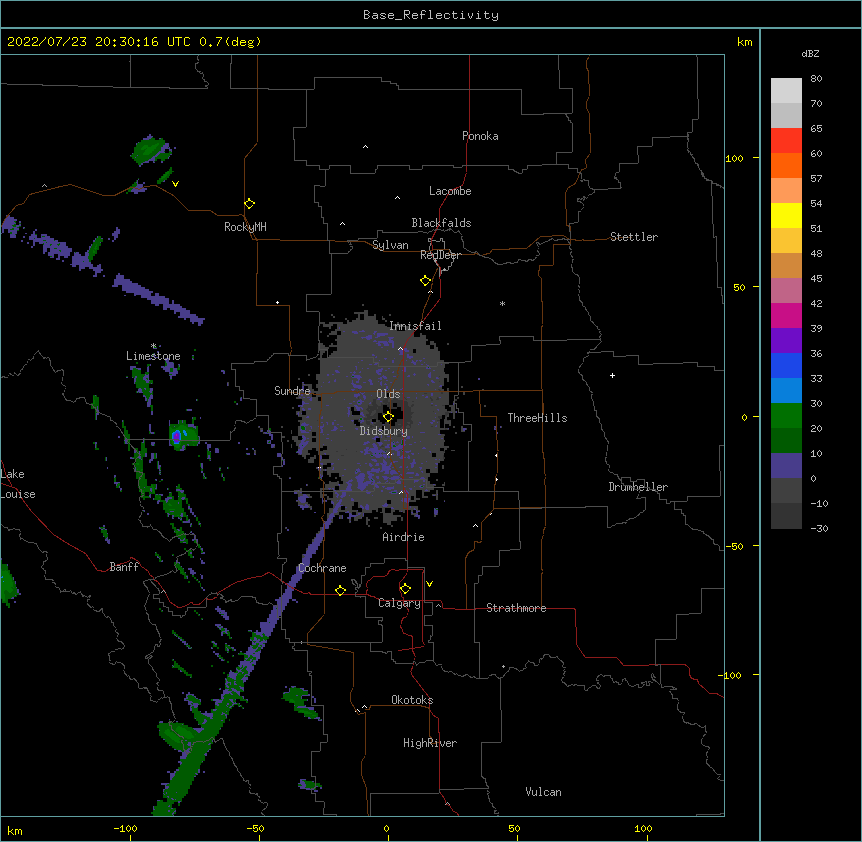Click the white asterisk marker east of Innisfail
This screenshot has height=842, width=862.
pyautogui.click(x=502, y=303)
